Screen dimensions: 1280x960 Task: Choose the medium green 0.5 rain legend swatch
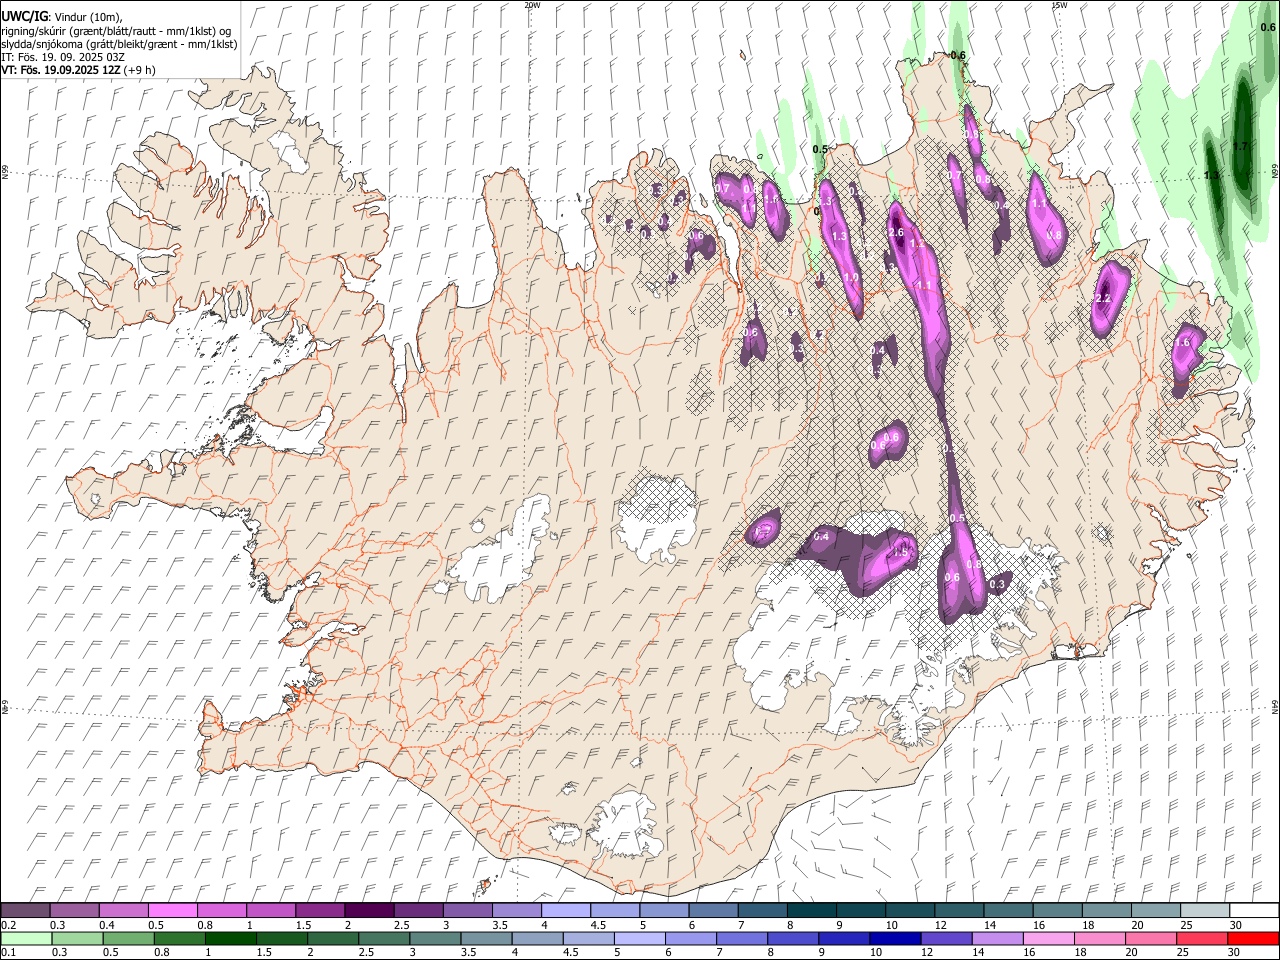[x=127, y=939]
